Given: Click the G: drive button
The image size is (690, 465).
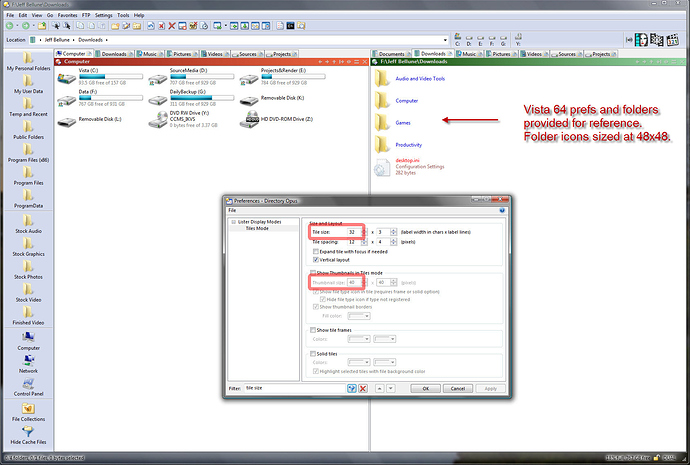Looking at the screenshot, I should click(503, 40).
